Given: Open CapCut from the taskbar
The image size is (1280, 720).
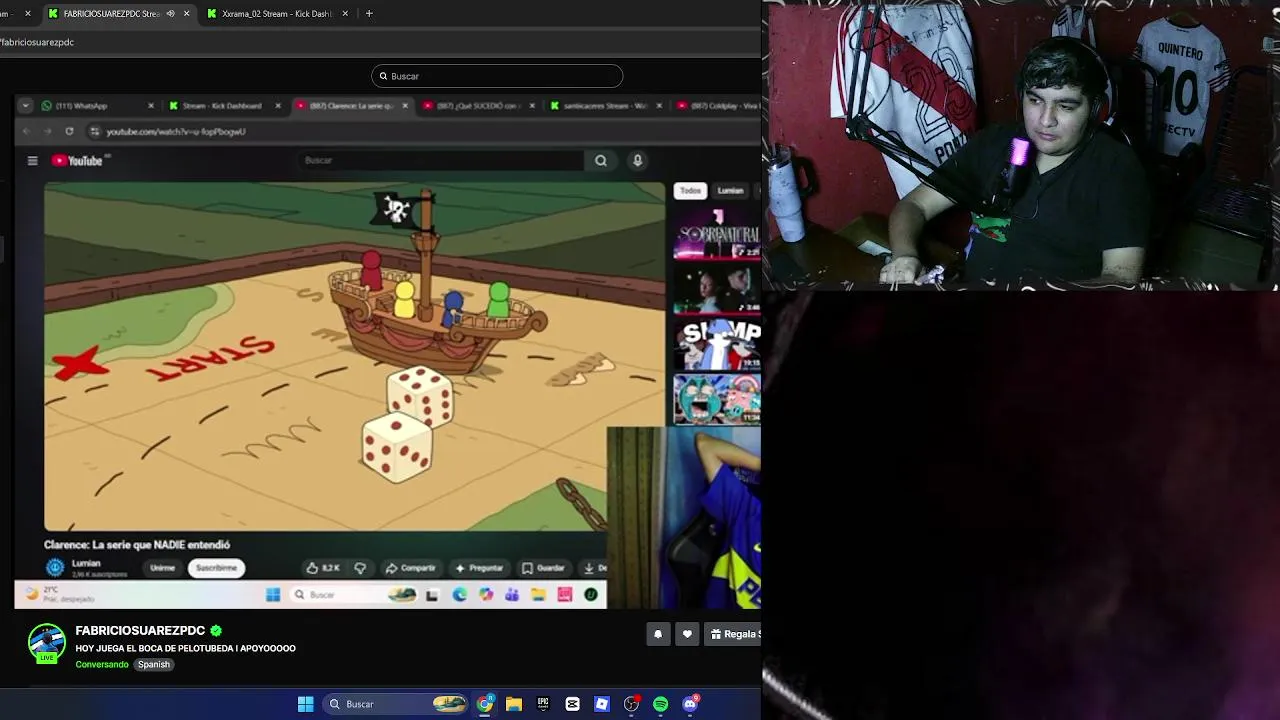Looking at the screenshot, I should pos(572,704).
